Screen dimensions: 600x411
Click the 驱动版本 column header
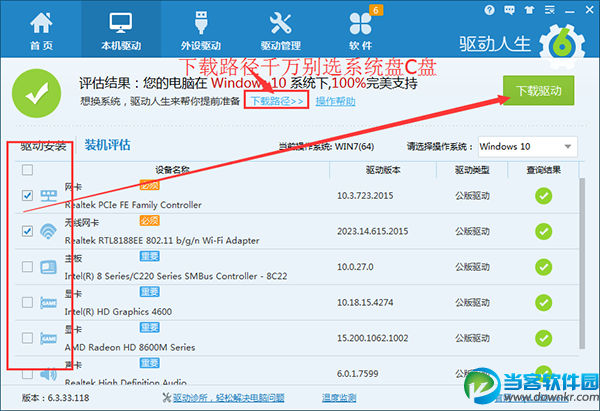[x=383, y=170]
